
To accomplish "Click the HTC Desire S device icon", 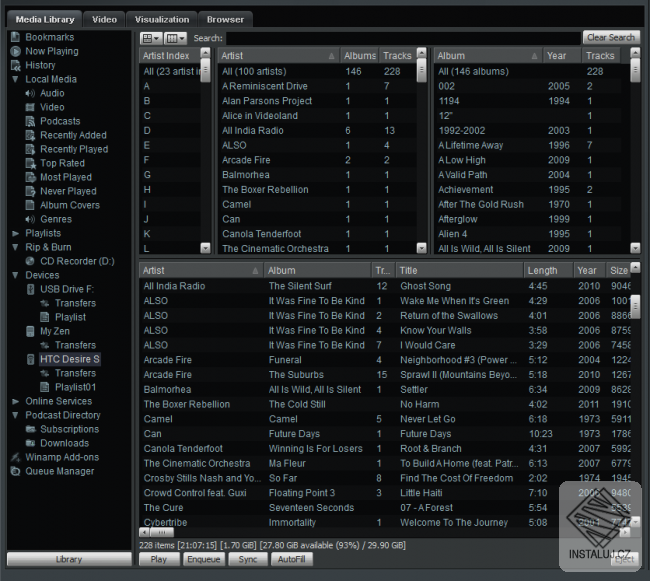I will [x=30, y=359].
